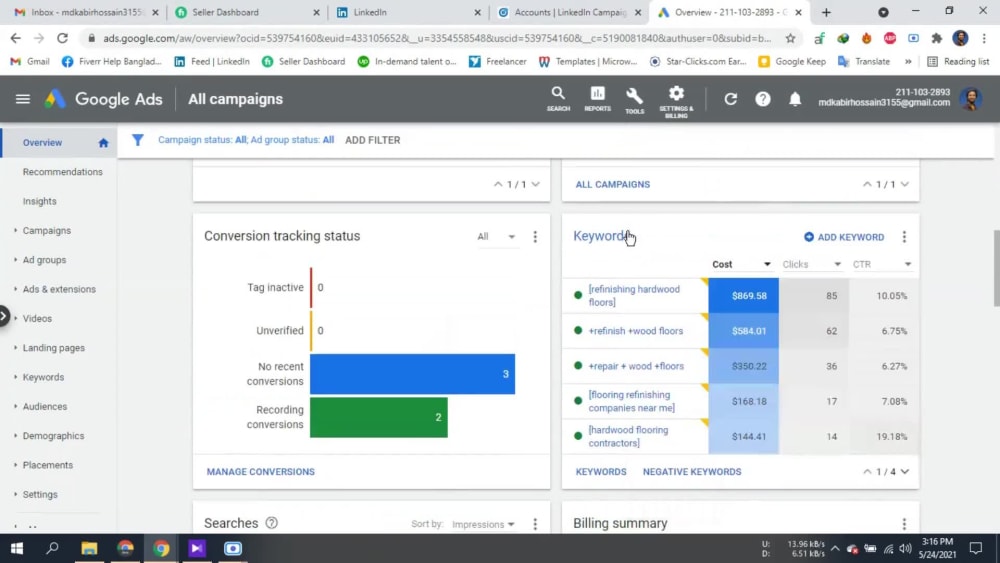Click the Searches help icon
This screenshot has width=1000, height=563.
pos(272,523)
